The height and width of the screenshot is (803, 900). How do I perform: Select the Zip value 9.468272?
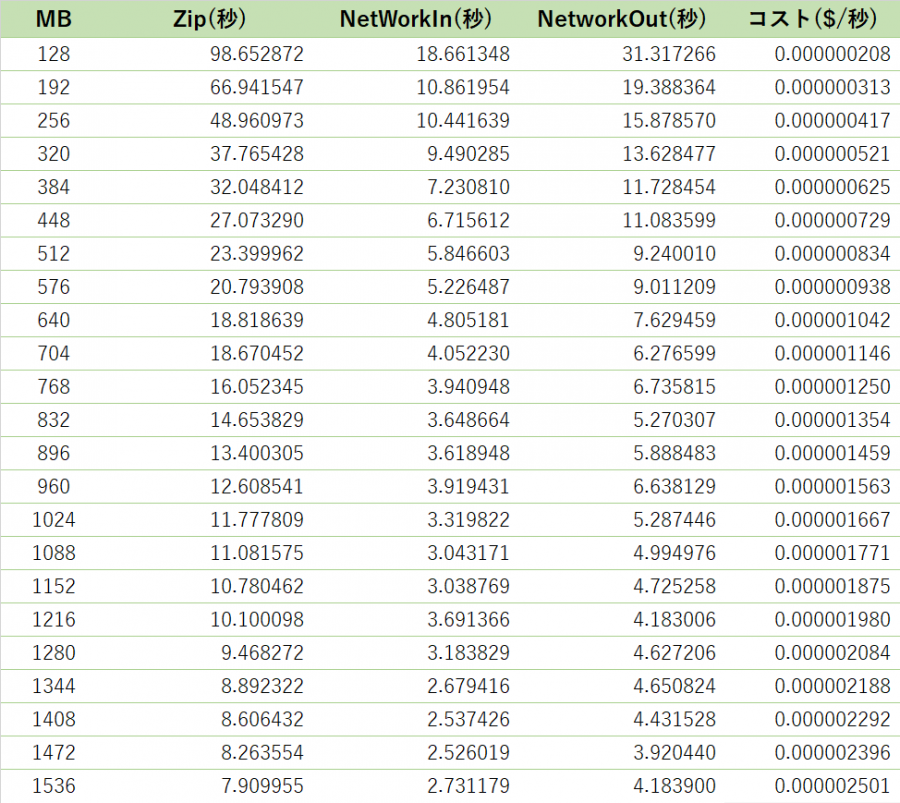pyautogui.click(x=262, y=653)
